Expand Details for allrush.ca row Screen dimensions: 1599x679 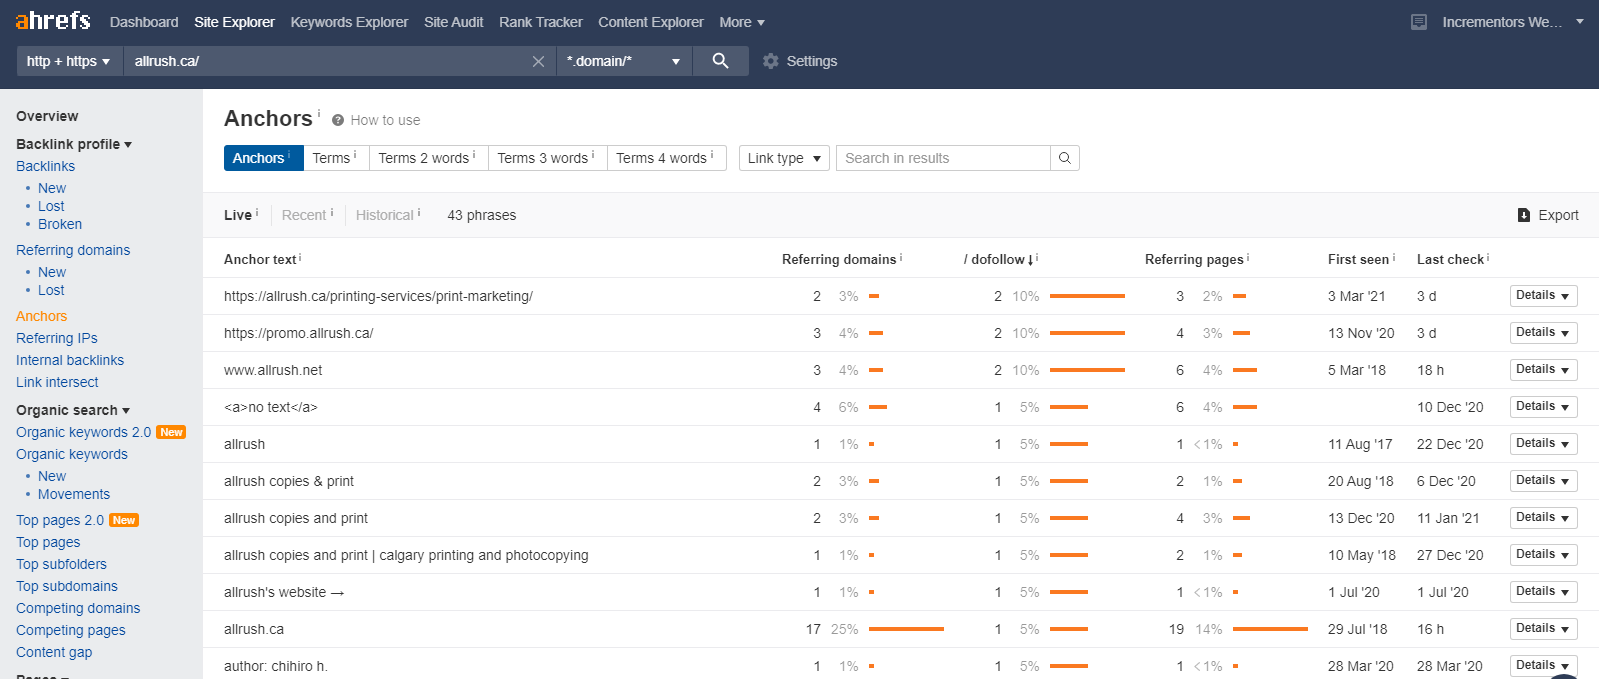[x=1543, y=629]
